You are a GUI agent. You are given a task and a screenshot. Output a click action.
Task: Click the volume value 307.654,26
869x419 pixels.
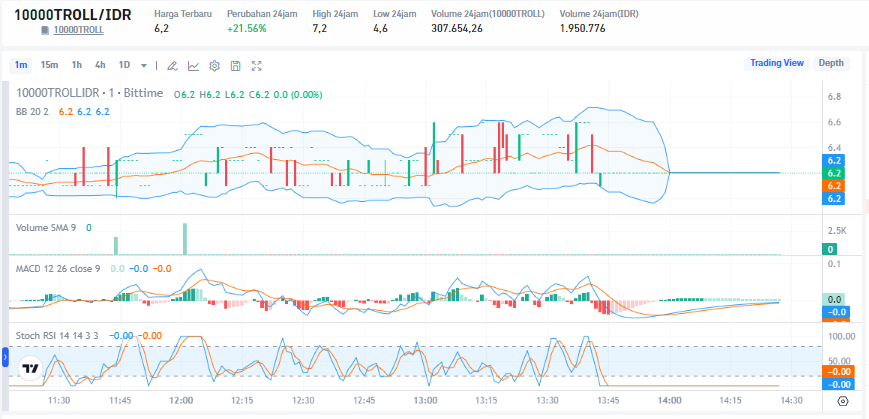point(457,28)
